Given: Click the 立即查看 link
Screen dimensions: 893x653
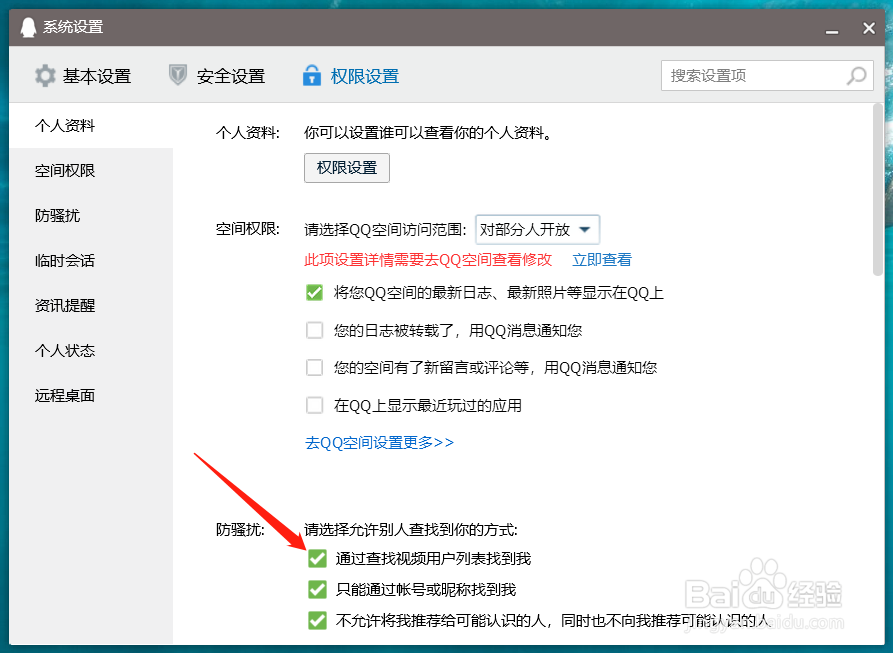Looking at the screenshot, I should pos(602,260).
